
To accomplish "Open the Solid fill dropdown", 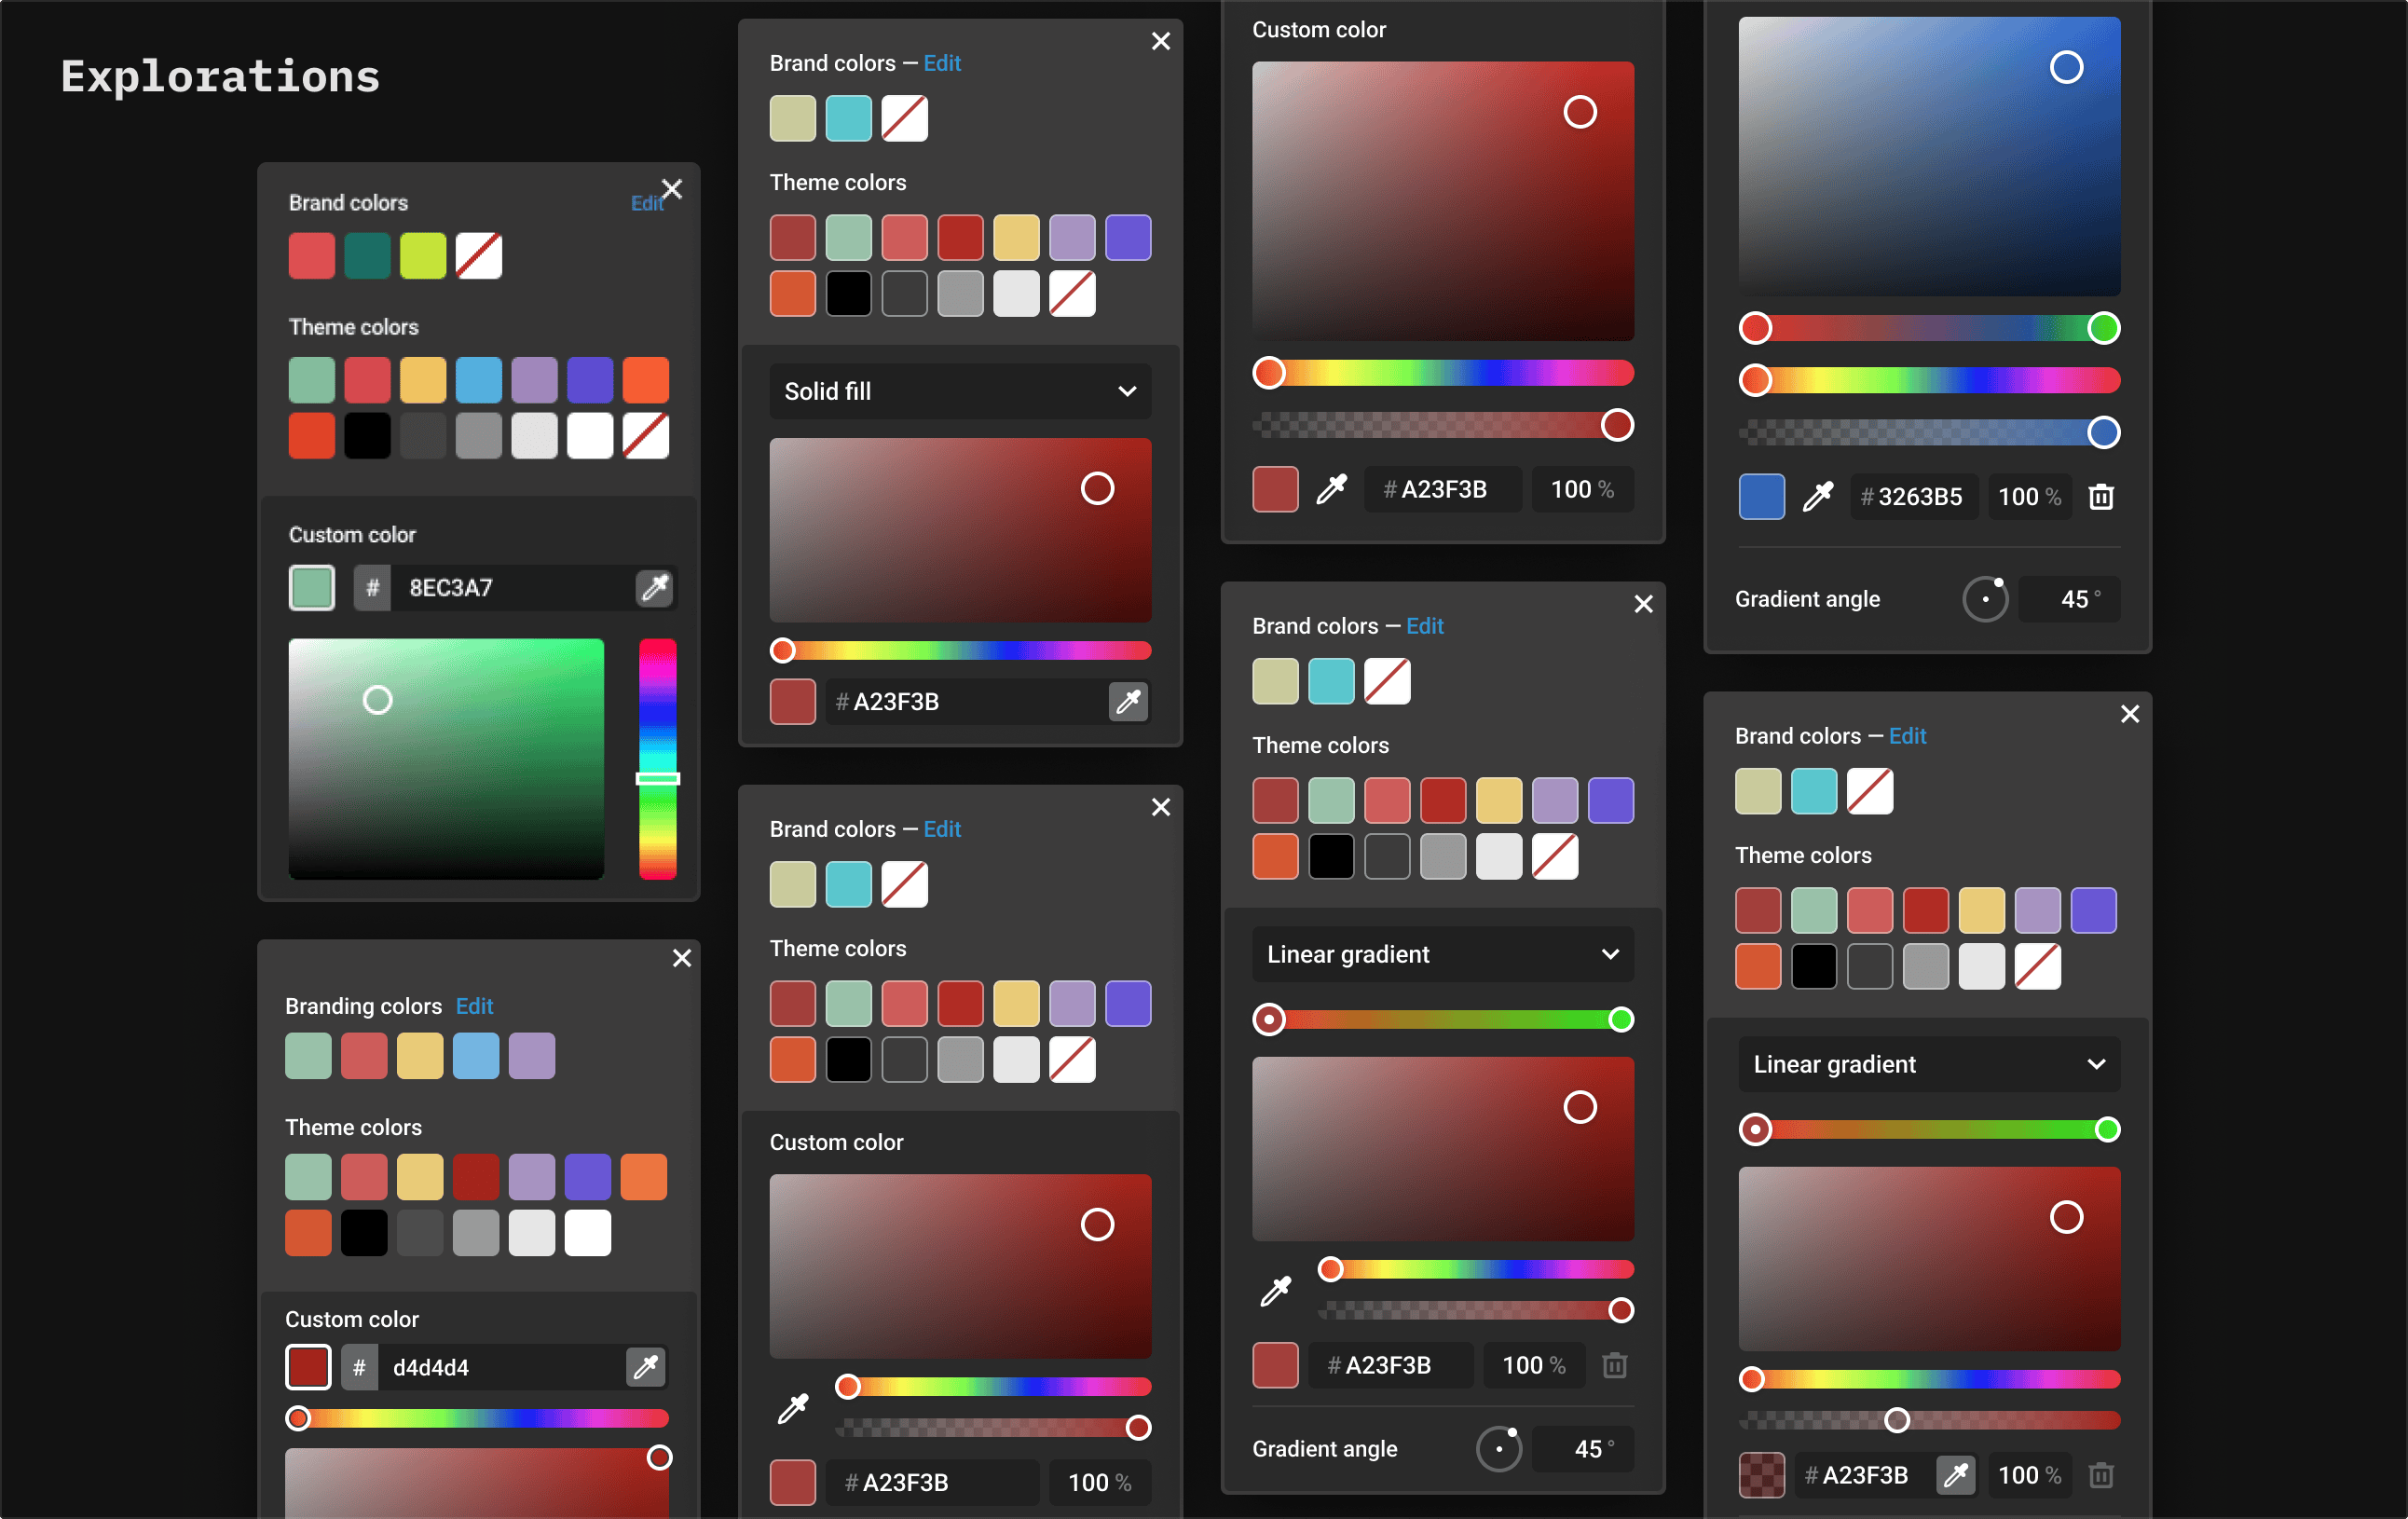I will click(x=960, y=391).
